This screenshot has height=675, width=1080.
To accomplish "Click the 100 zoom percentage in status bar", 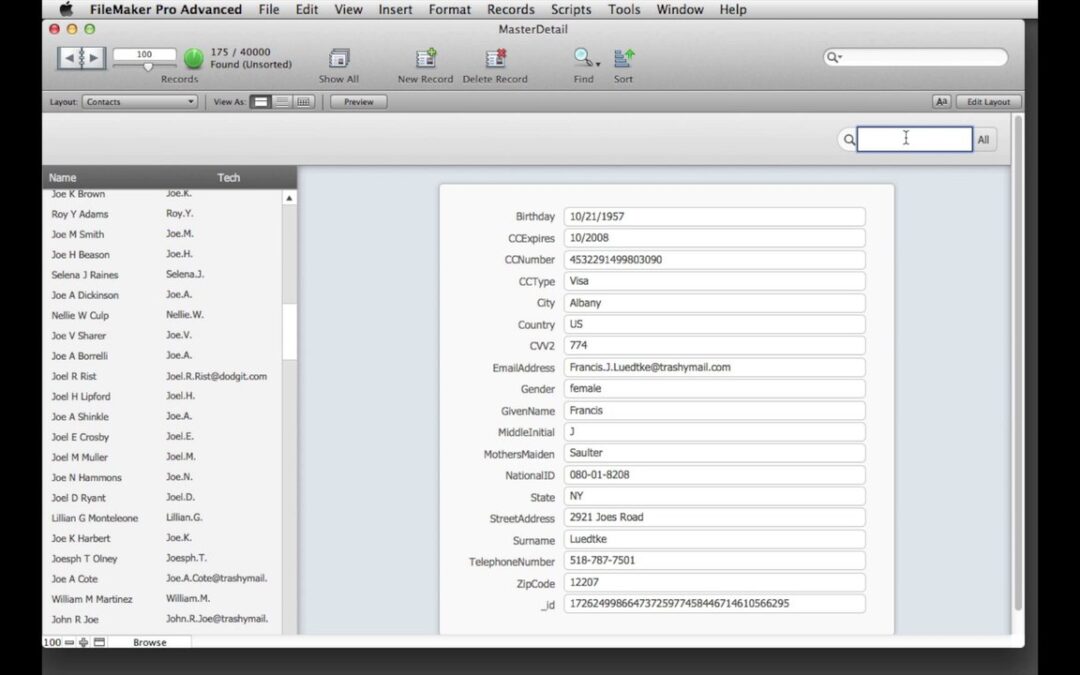I will pos(52,643).
